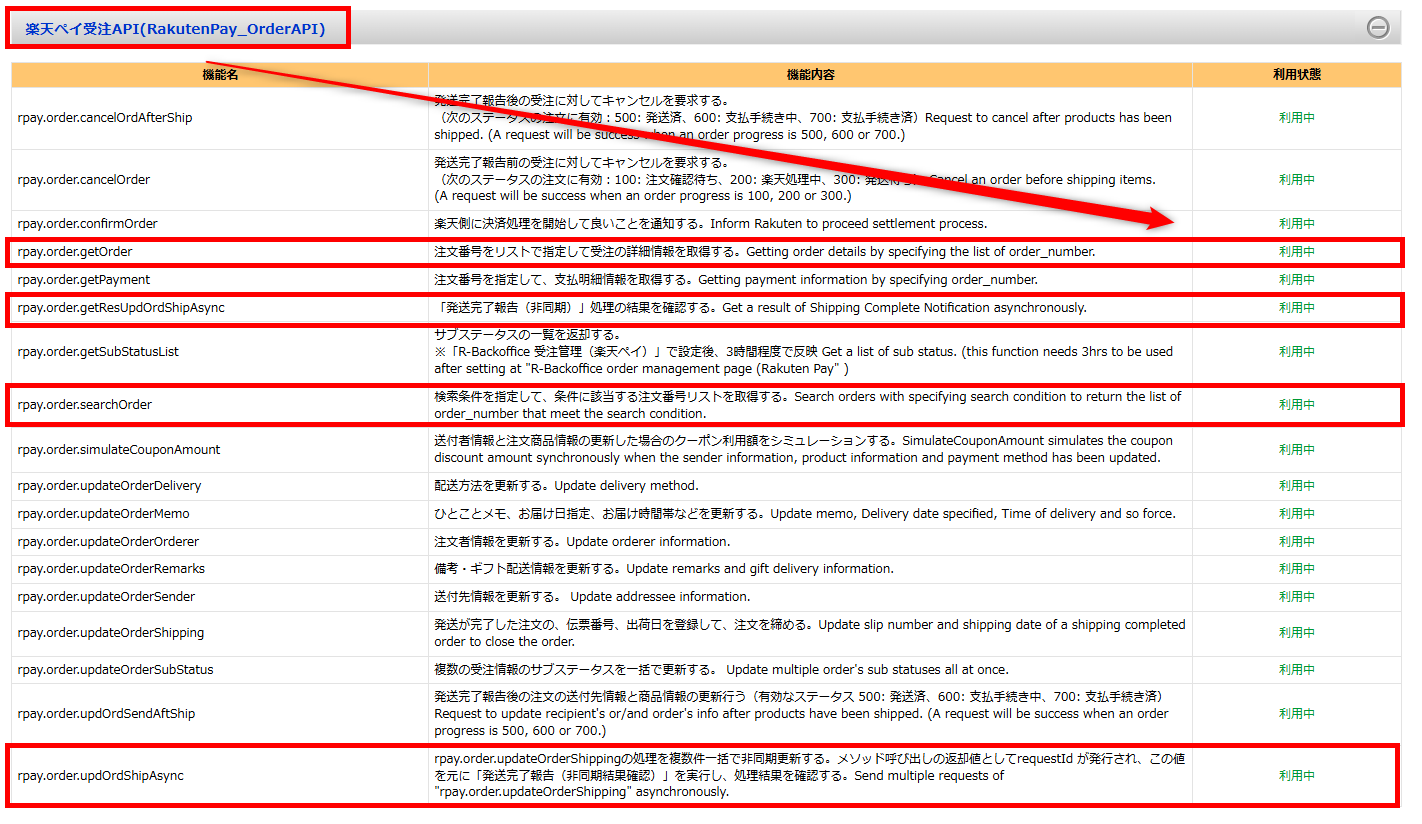The width and height of the screenshot is (1422, 824).
Task: Click rpay.order.getSubStatusList function name
Action: click(x=98, y=352)
